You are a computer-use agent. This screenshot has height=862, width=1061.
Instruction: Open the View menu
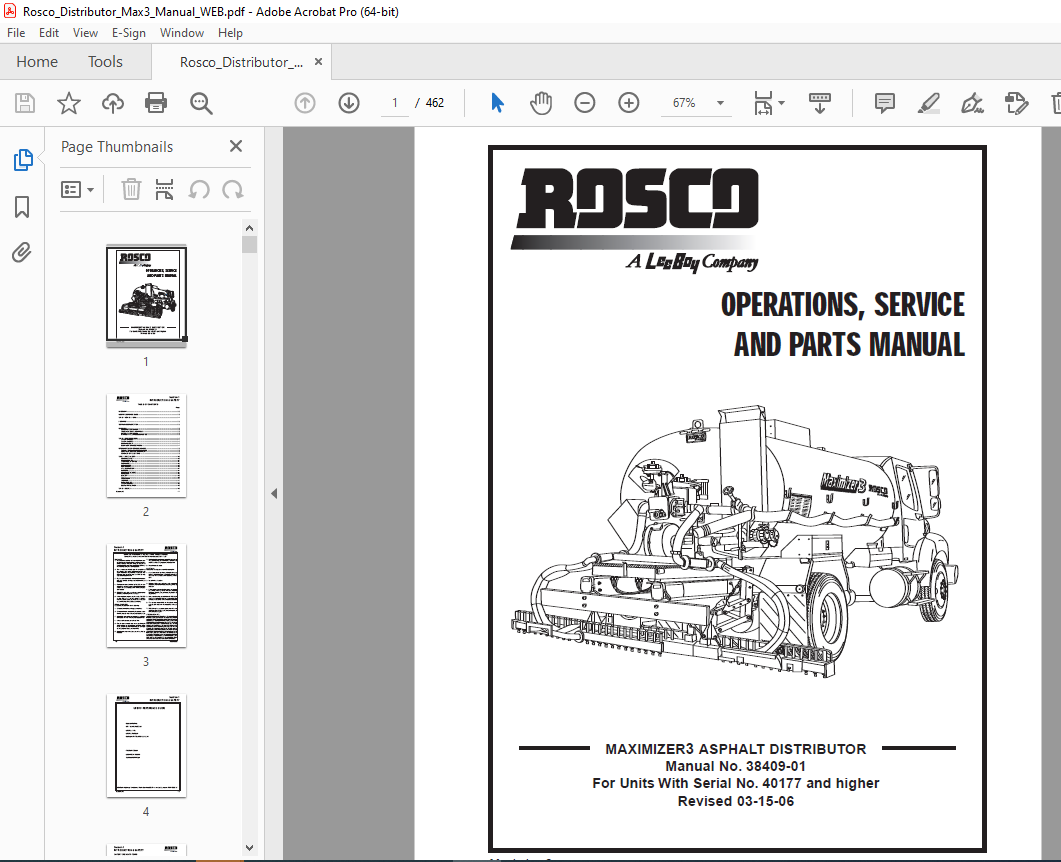(x=85, y=32)
